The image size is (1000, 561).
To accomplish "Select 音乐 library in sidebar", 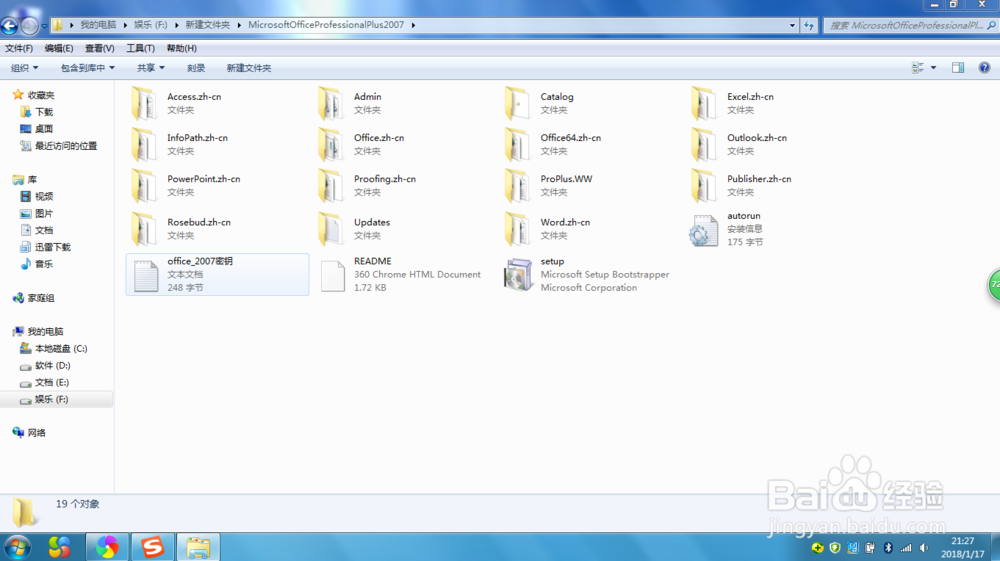I will pyautogui.click(x=44, y=264).
